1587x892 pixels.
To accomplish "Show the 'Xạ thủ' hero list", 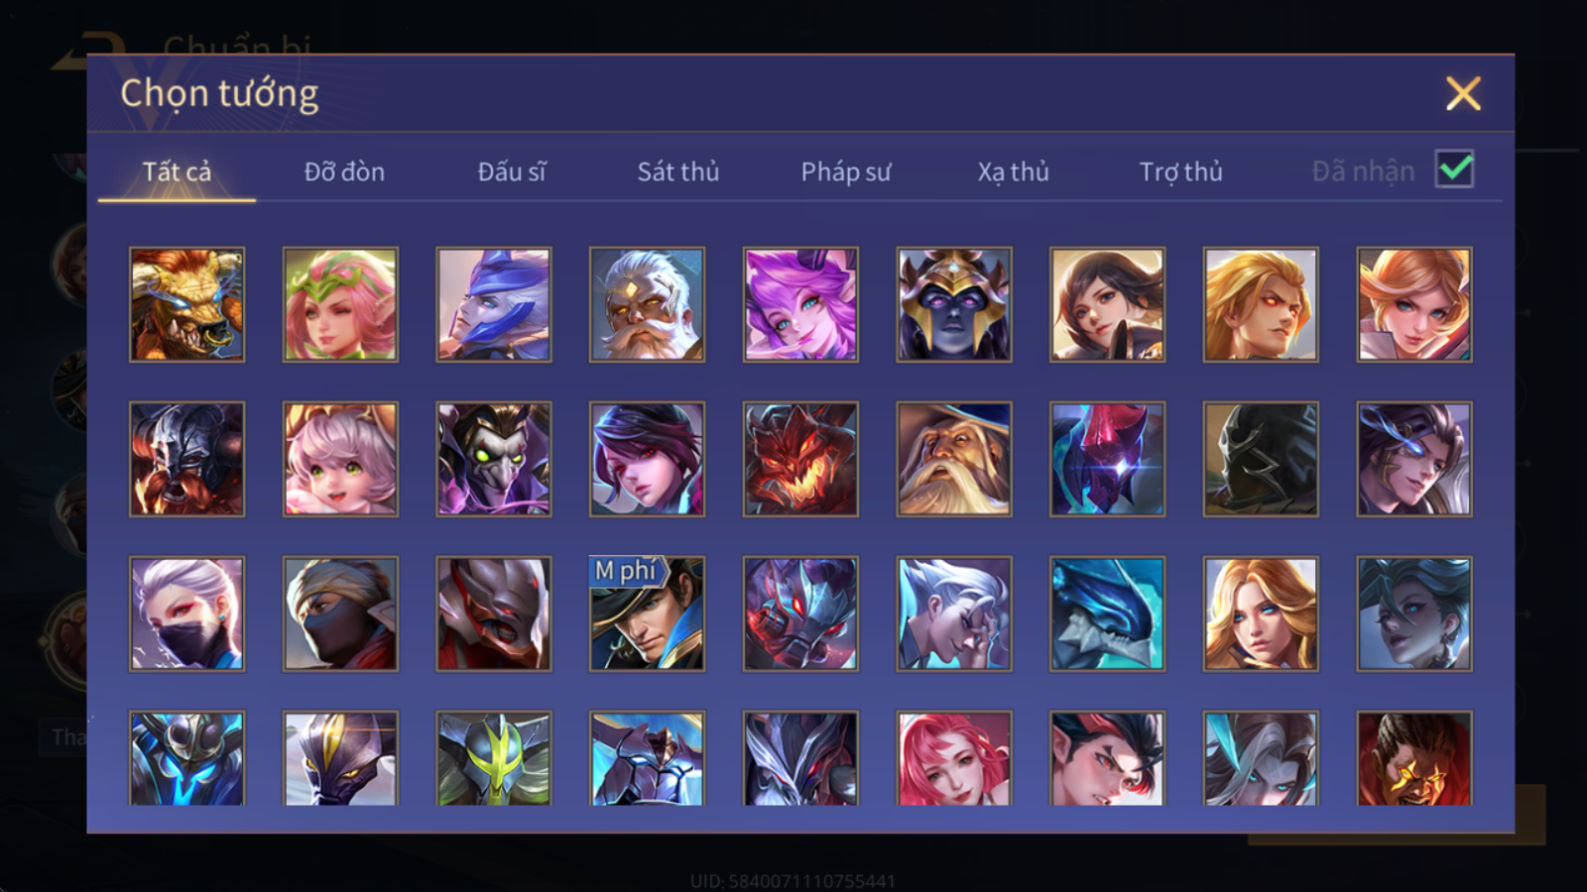I will pos(1013,172).
